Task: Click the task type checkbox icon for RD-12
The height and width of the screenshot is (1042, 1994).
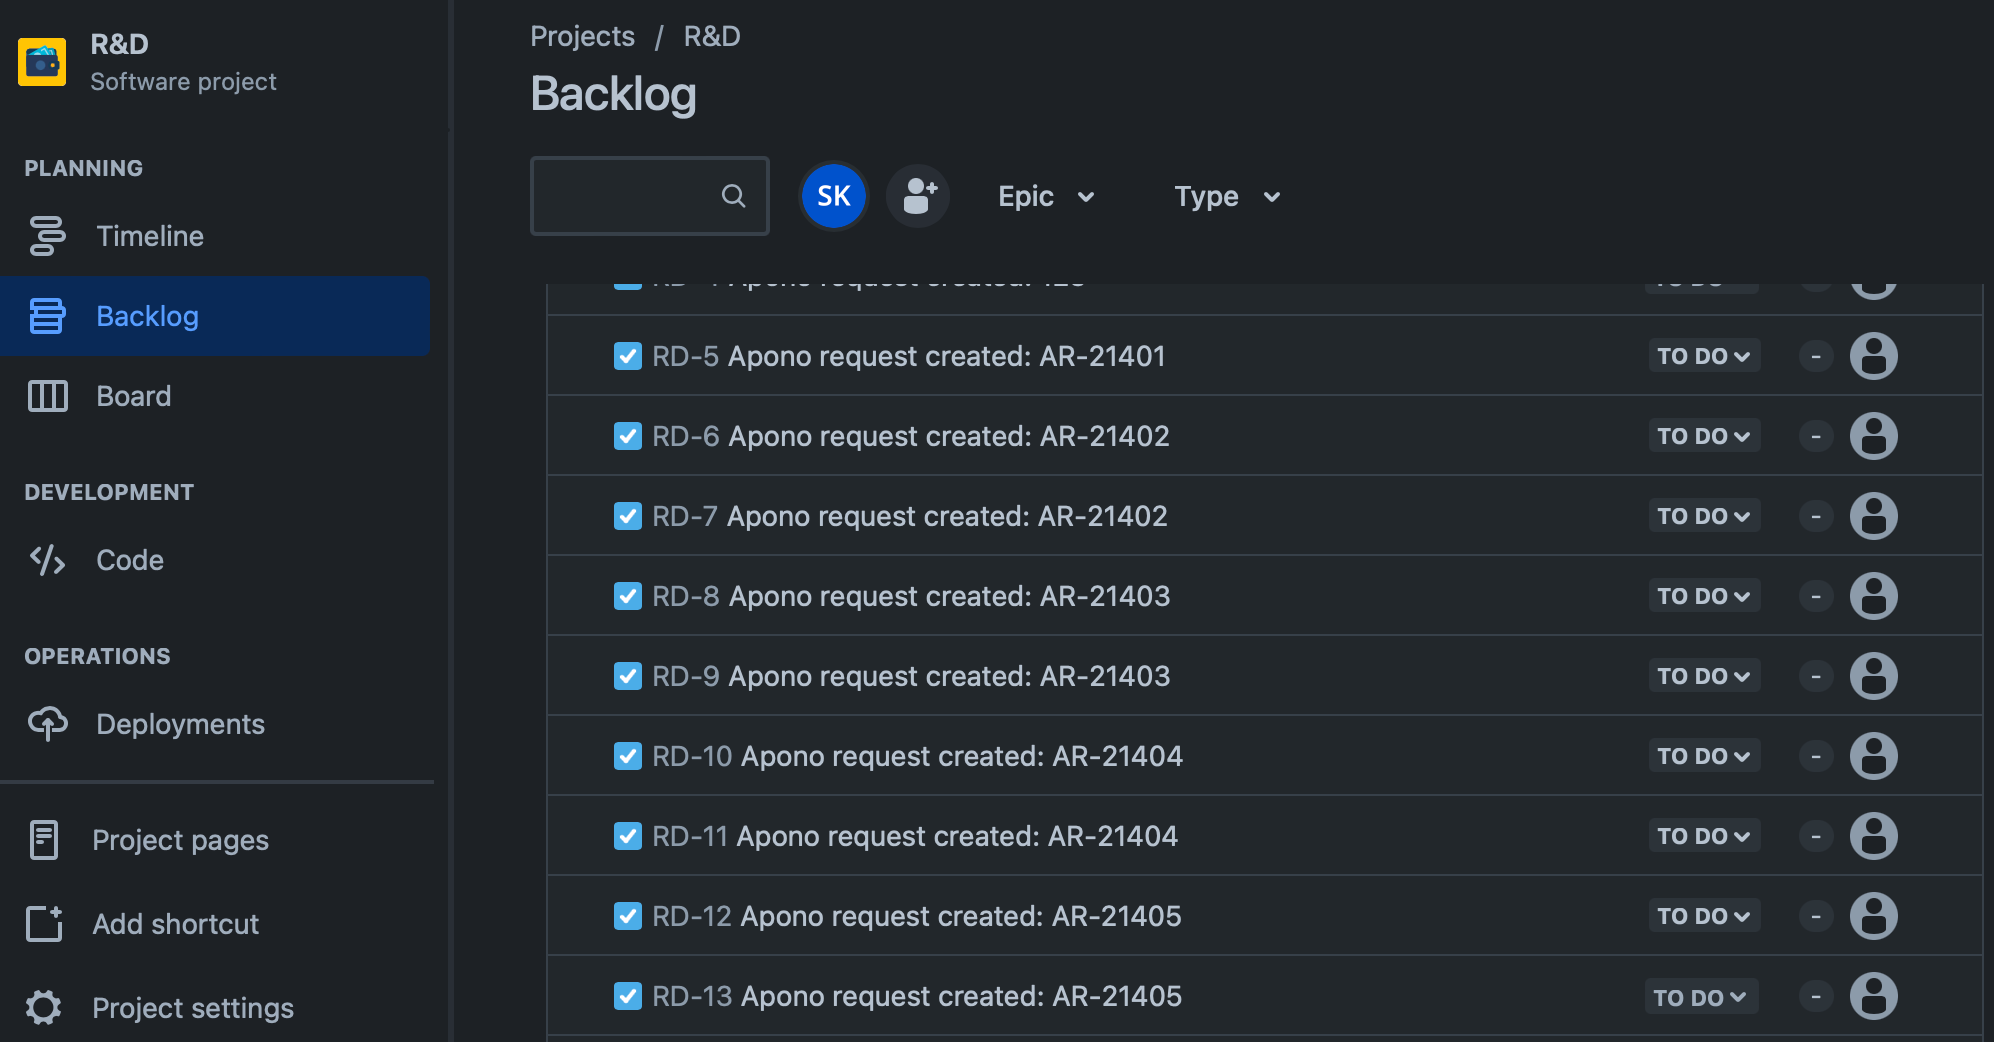Action: [x=627, y=916]
